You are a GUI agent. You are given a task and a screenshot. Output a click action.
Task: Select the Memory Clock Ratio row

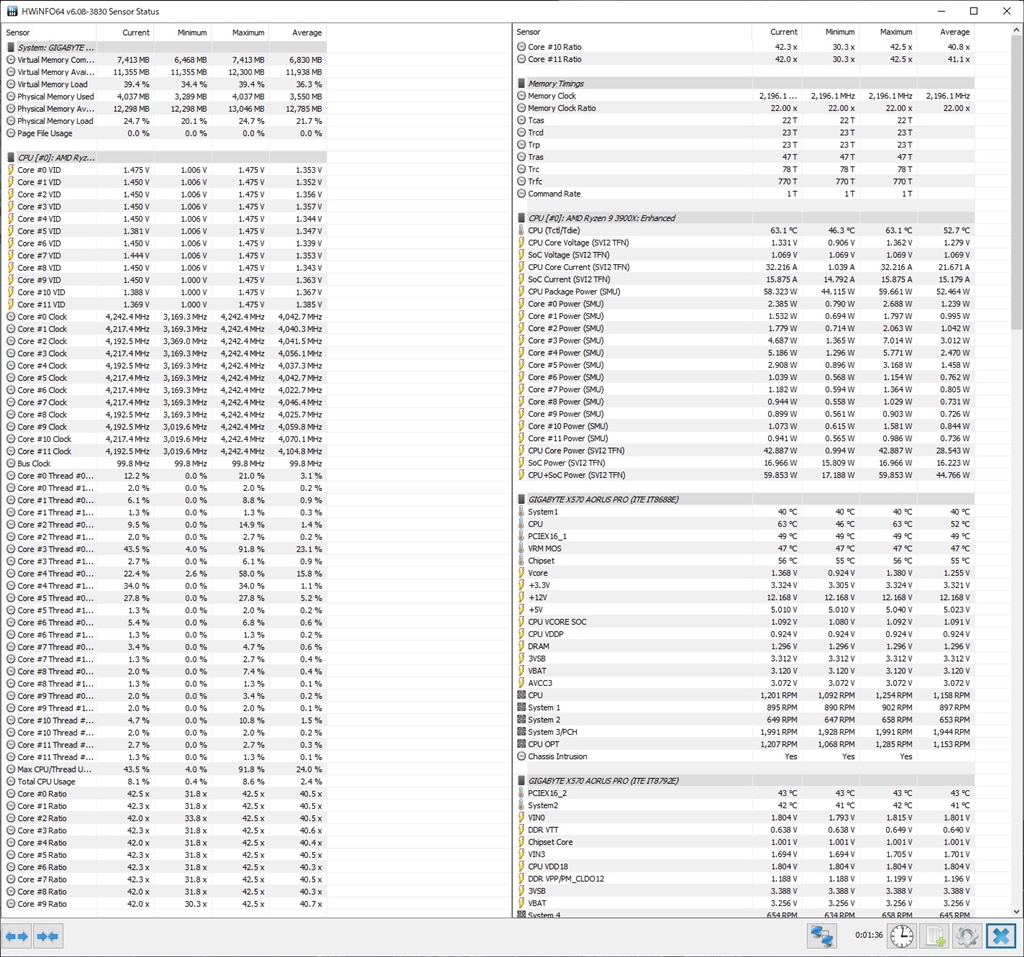(744, 108)
